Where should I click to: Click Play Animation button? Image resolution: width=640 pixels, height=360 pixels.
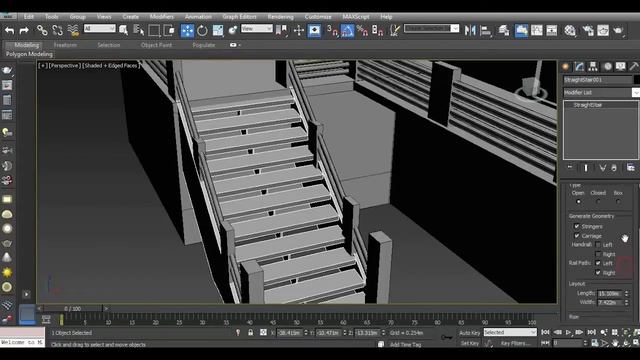click(569, 333)
